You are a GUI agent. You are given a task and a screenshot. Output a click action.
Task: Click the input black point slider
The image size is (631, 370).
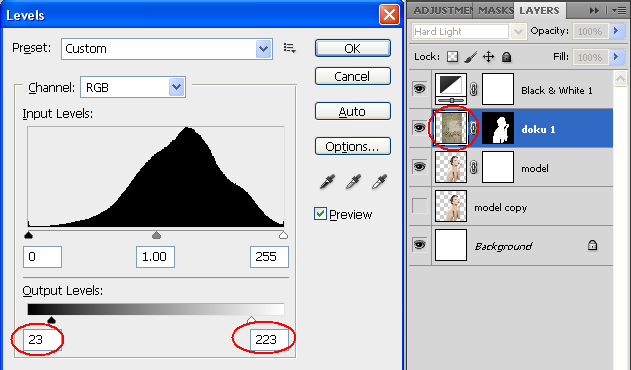[28, 235]
